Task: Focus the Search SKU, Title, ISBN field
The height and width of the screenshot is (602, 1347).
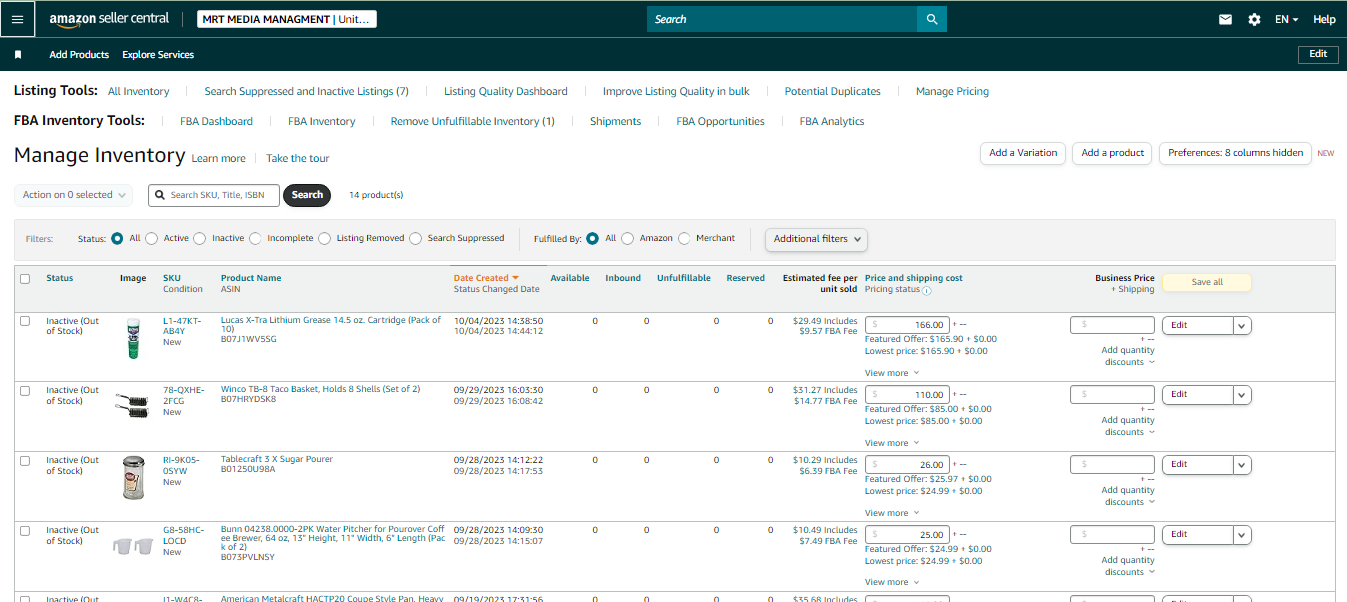Action: (x=214, y=195)
